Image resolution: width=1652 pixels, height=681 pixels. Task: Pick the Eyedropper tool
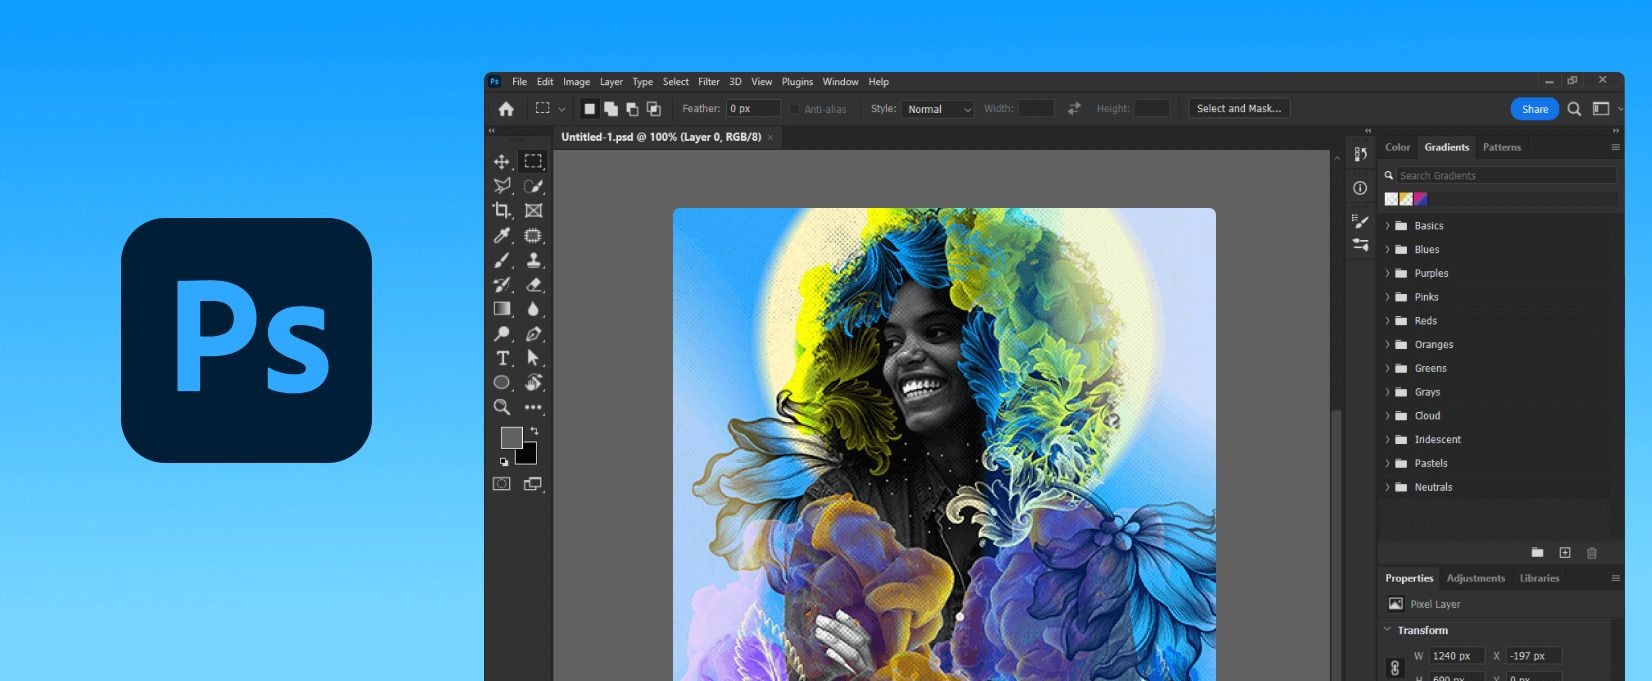502,236
